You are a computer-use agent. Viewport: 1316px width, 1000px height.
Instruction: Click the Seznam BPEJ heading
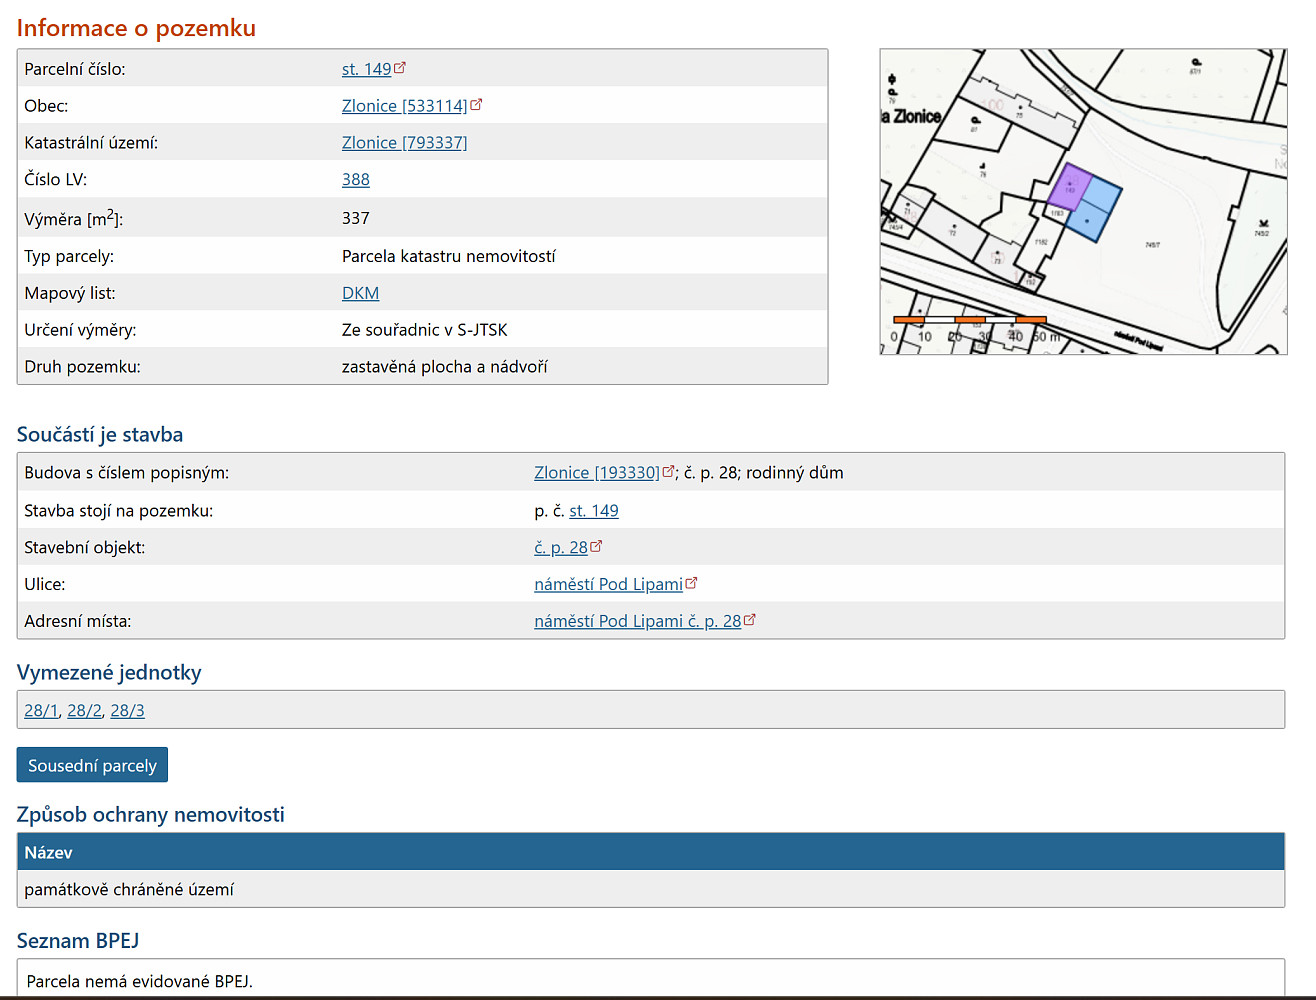pyautogui.click(x=78, y=941)
